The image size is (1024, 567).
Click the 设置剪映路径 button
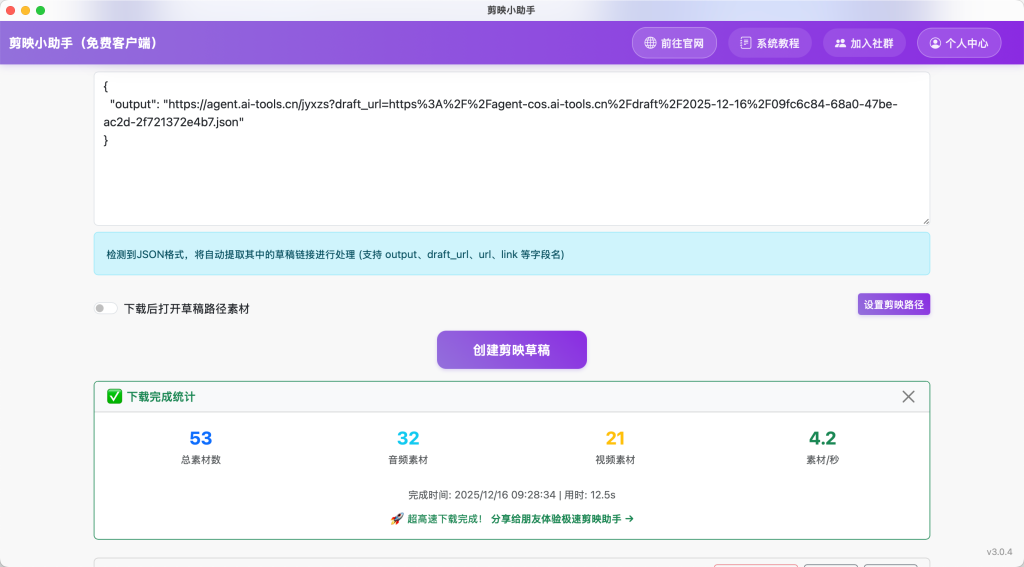coord(893,304)
